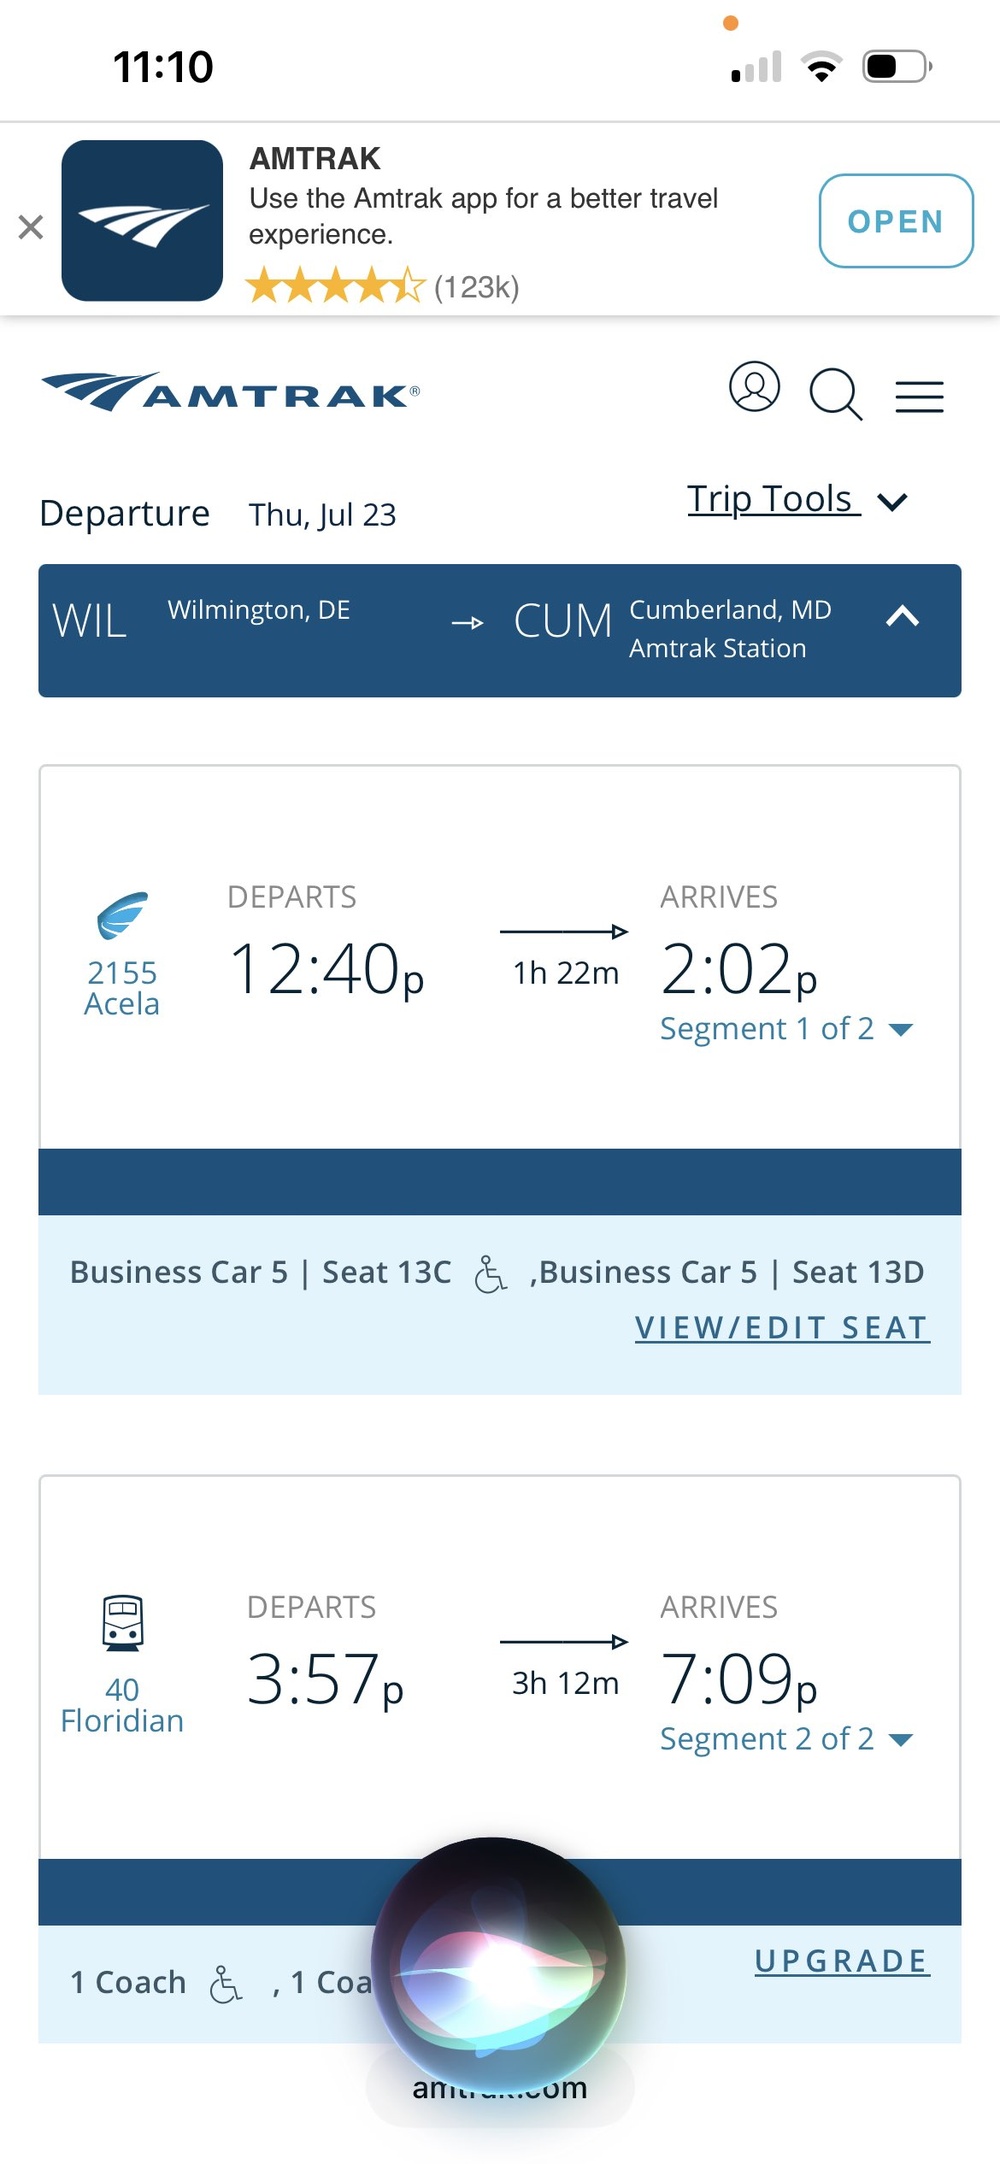This screenshot has height=2164, width=1000.
Task: Tap the Amtrak app icon in banner
Action: 142,221
